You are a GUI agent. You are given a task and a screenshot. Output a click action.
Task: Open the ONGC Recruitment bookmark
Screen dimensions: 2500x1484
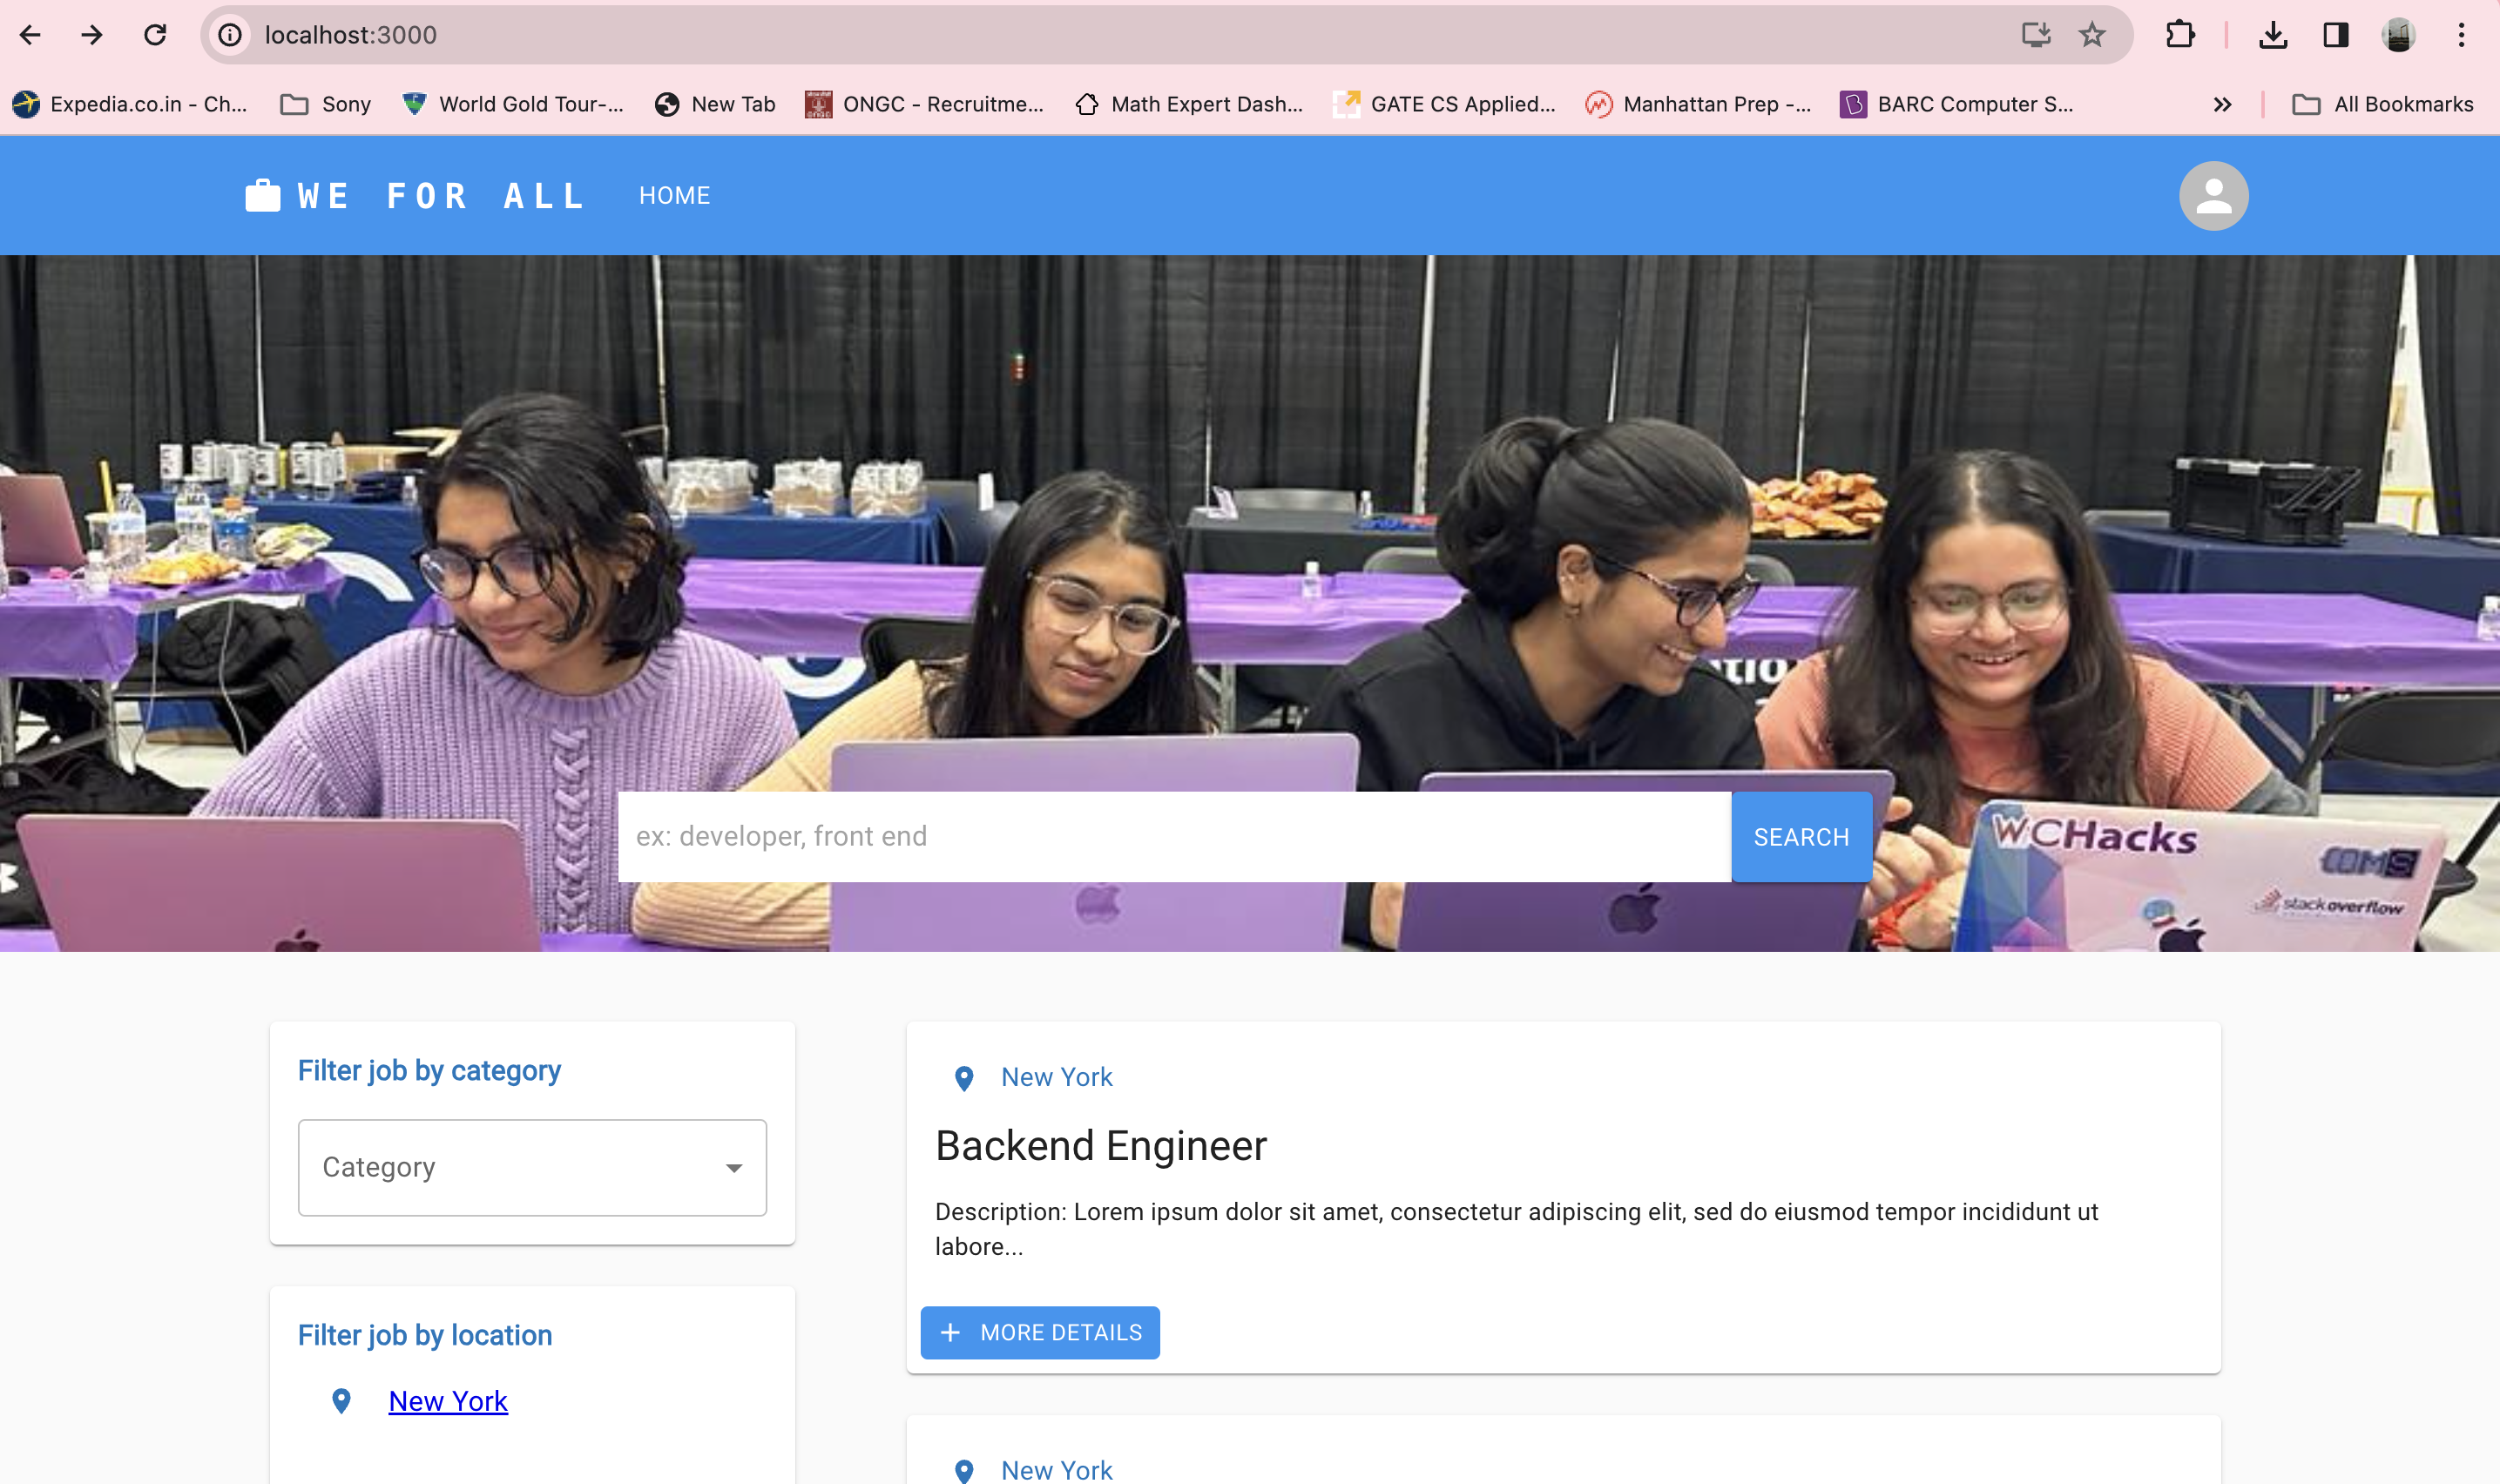click(x=925, y=104)
